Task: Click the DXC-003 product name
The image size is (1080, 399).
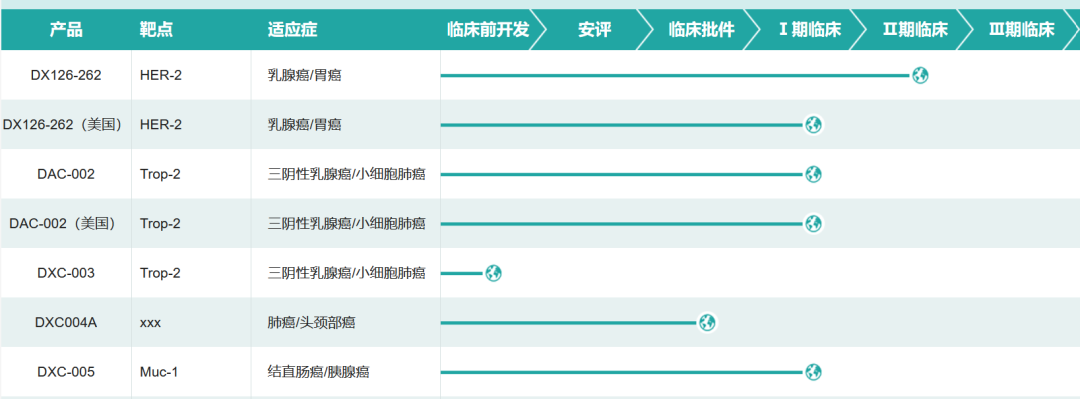Action: coord(66,274)
